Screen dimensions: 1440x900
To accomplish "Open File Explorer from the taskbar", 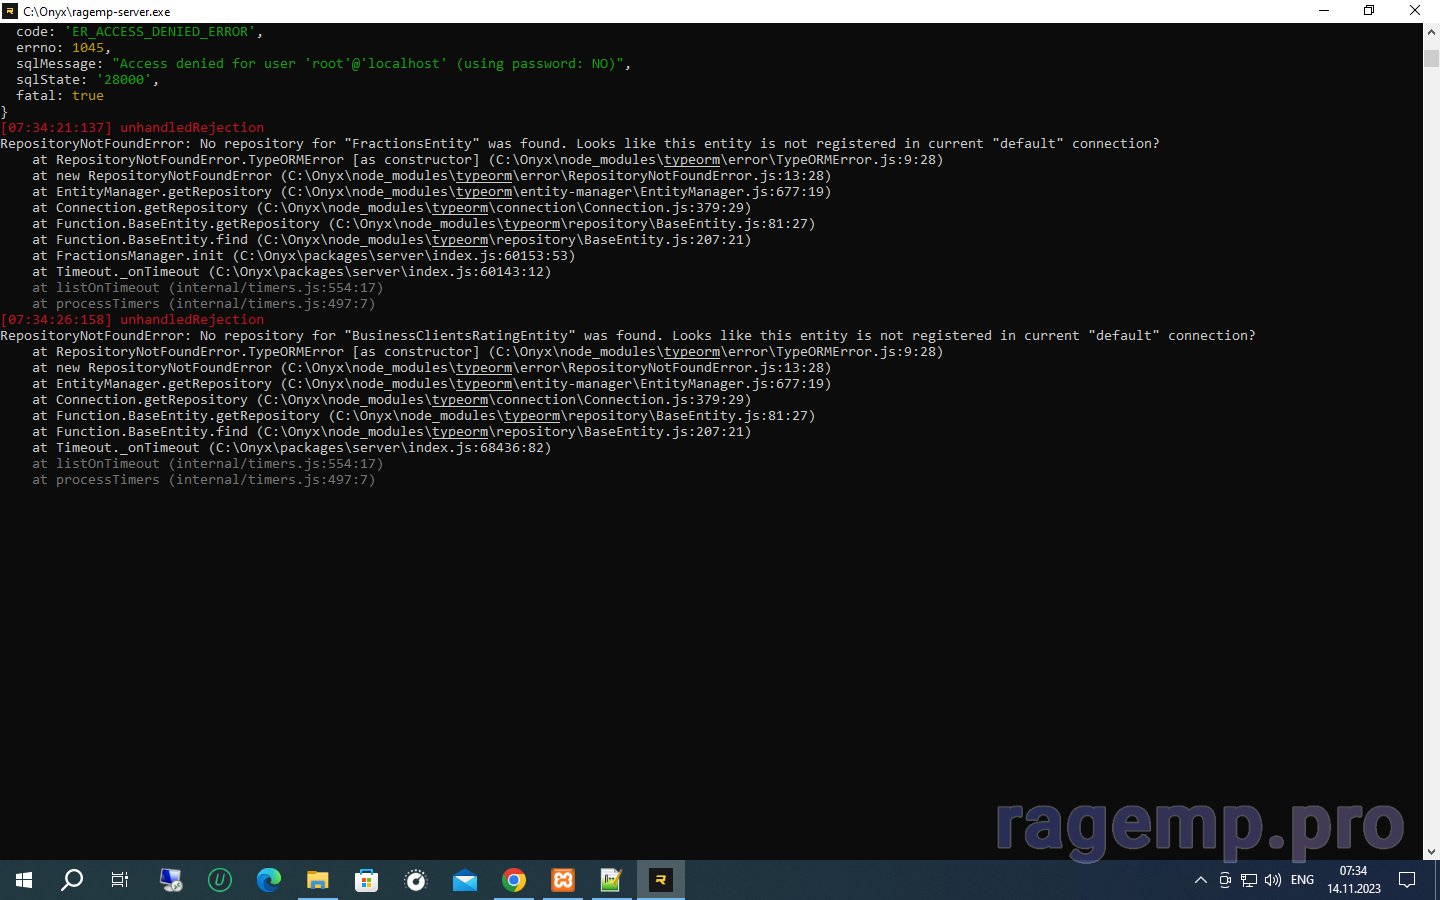I will click(x=318, y=880).
